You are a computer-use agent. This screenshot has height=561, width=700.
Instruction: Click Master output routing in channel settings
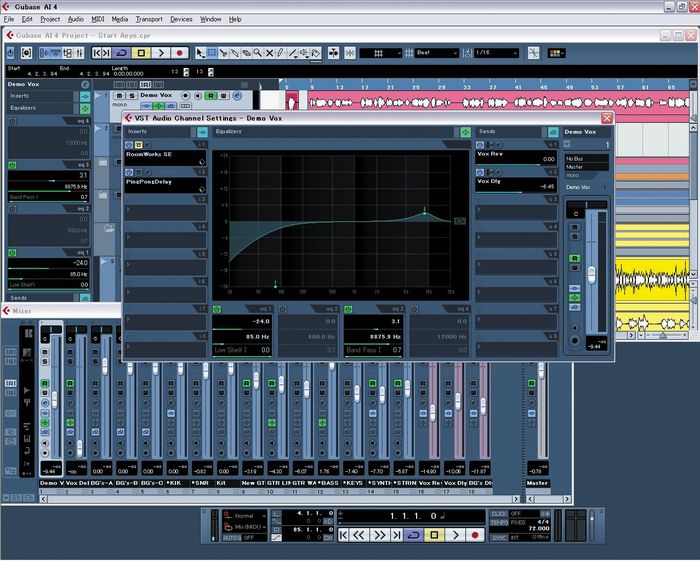click(x=587, y=166)
